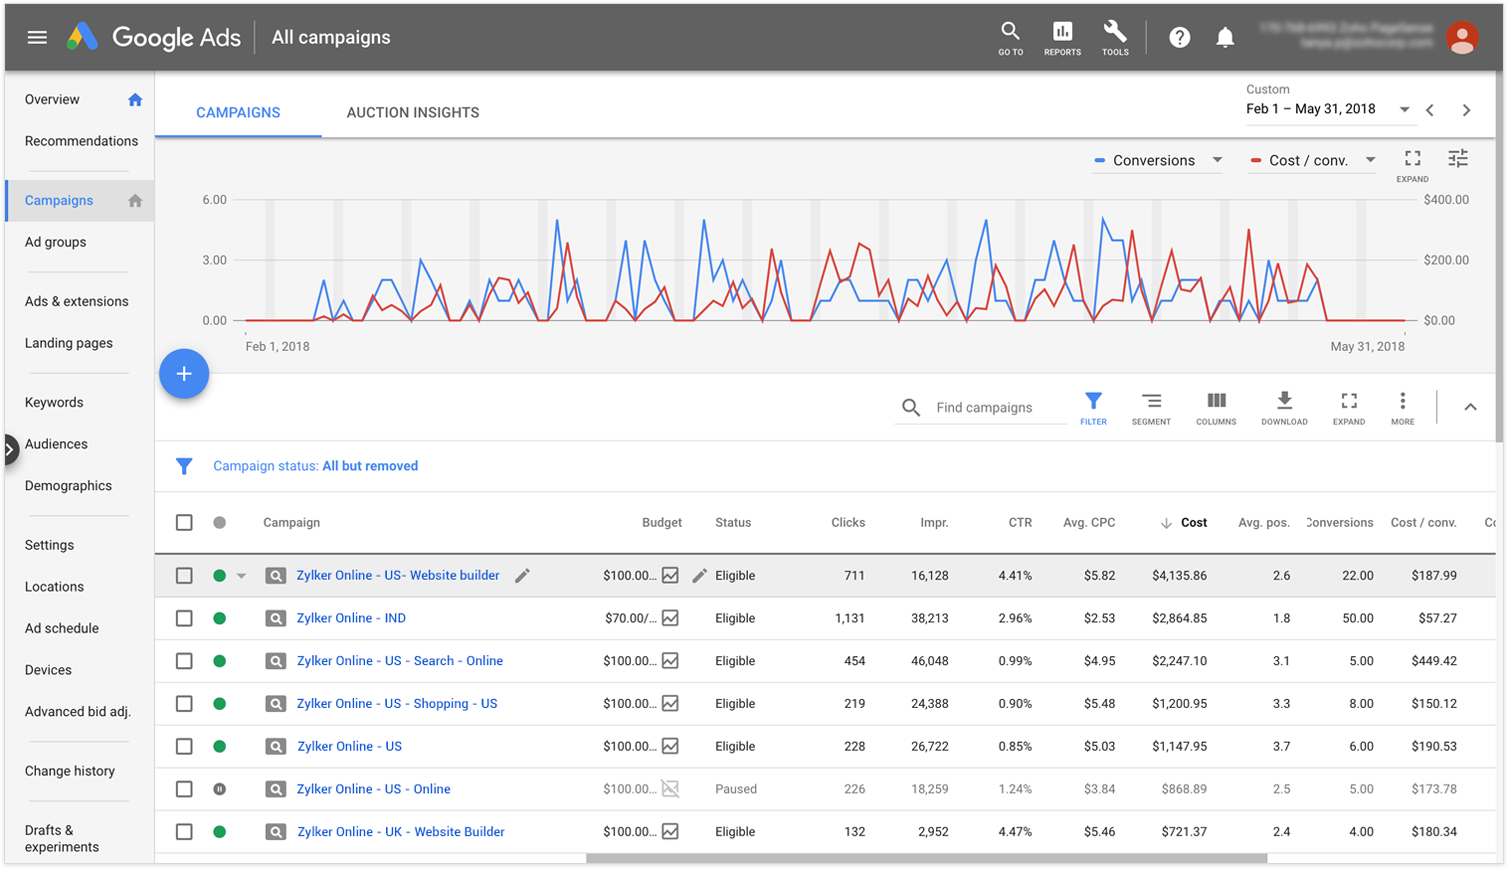Open the More three-dots menu
This screenshot has width=1508, height=869.
pyautogui.click(x=1403, y=408)
